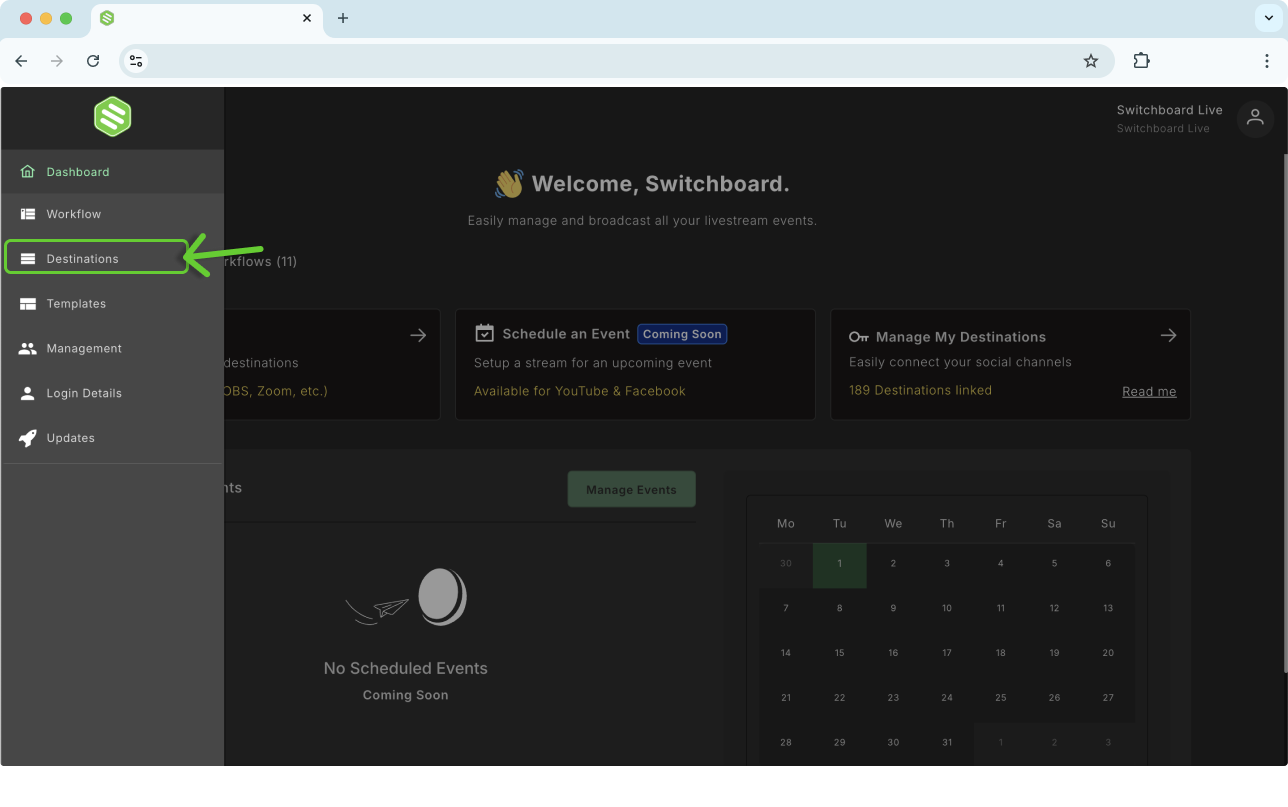
Task: Click the Switchboard logo in sidebar
Action: (113, 117)
